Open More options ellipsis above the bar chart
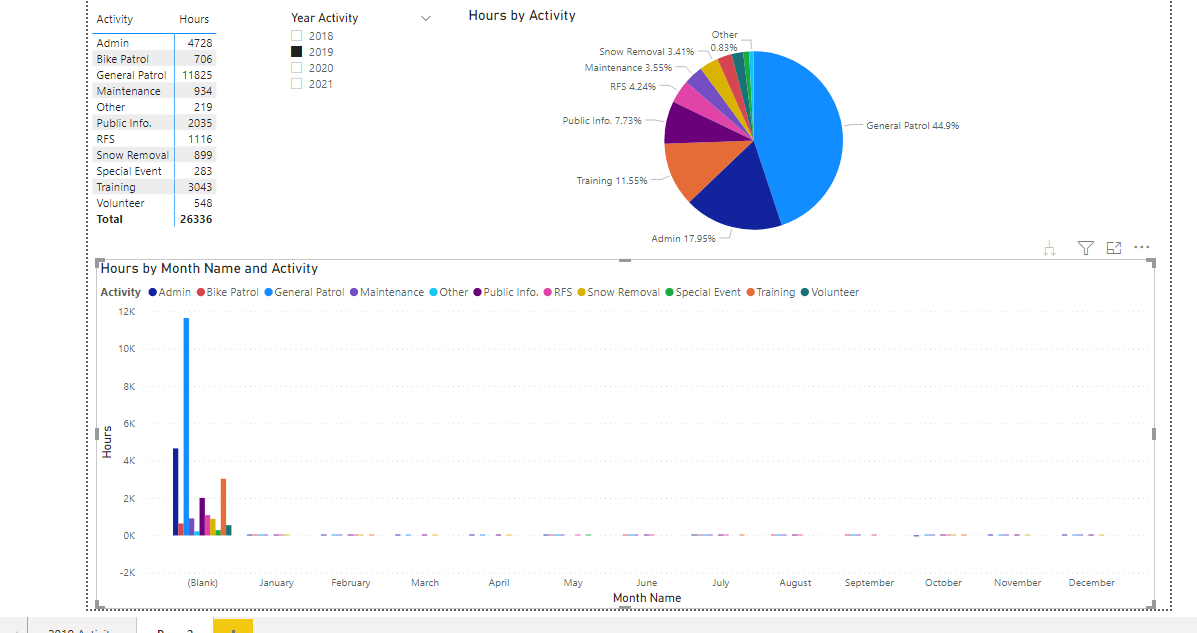This screenshot has height=633, width=1197. pos(1142,247)
